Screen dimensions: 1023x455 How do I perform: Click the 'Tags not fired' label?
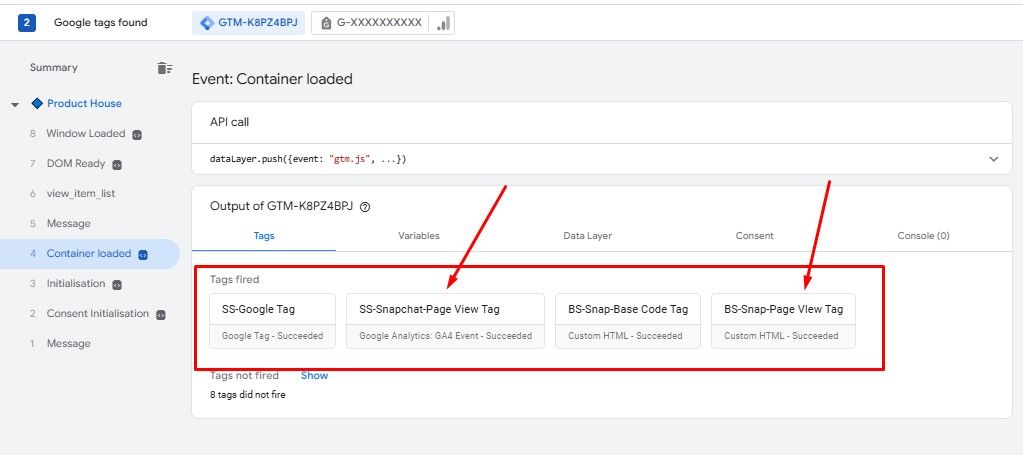click(x=244, y=375)
